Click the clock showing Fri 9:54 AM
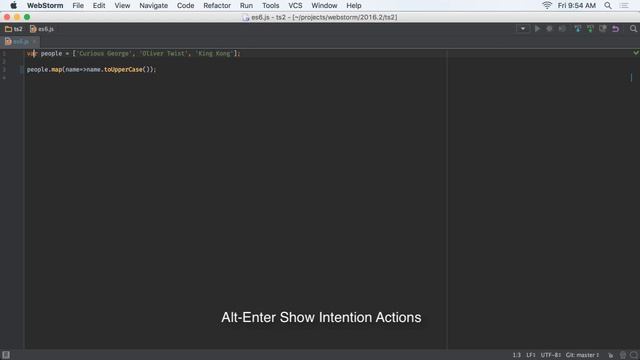This screenshot has height=360, width=640. click(576, 5)
